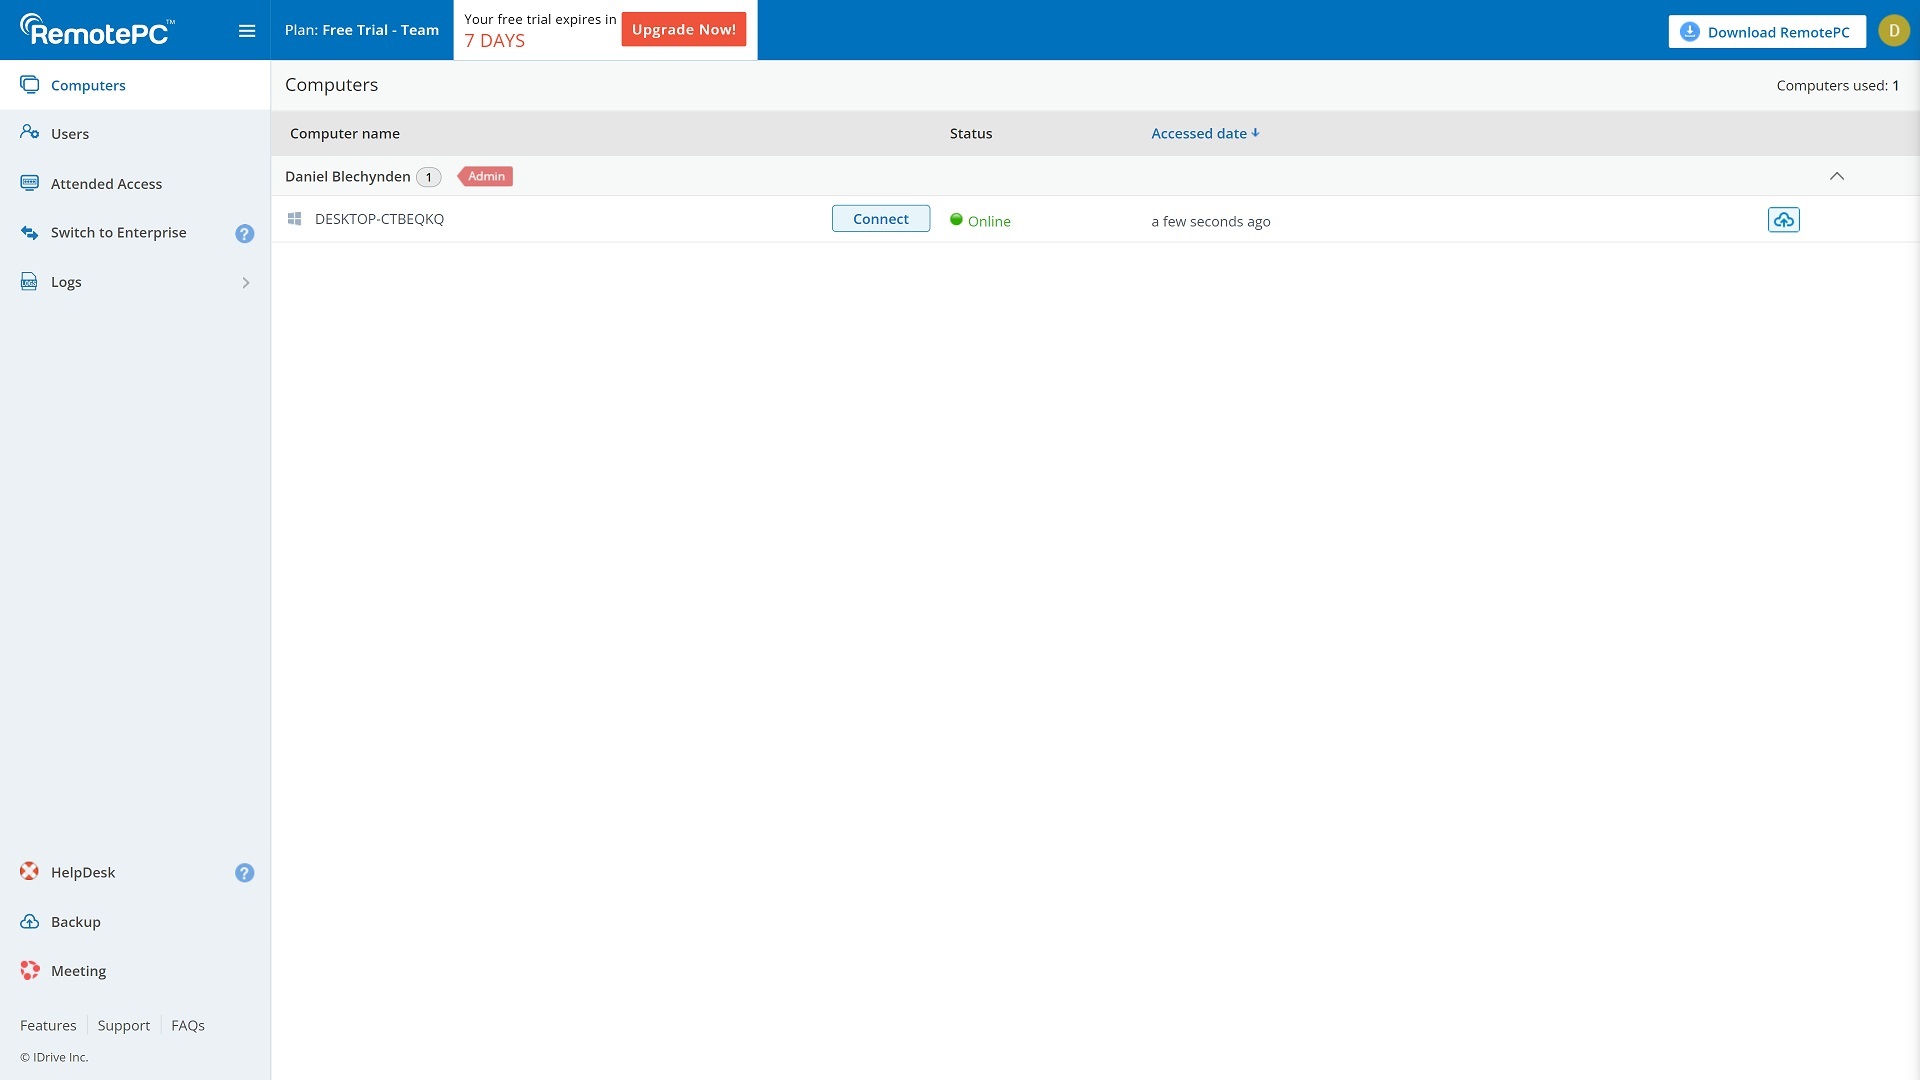Sort by Accessed date column

click(1204, 133)
